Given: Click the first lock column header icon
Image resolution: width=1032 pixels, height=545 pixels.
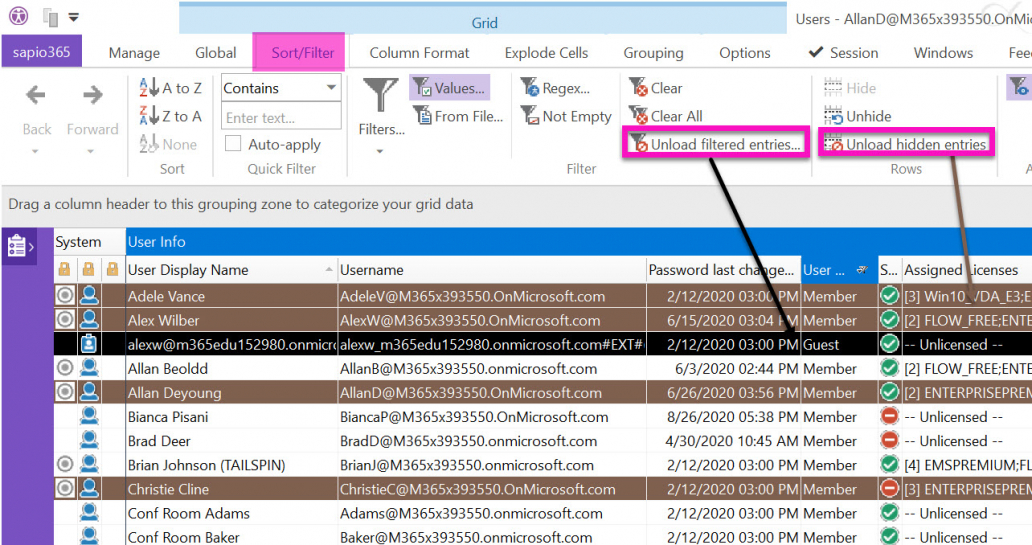Looking at the screenshot, I should click(64, 269).
